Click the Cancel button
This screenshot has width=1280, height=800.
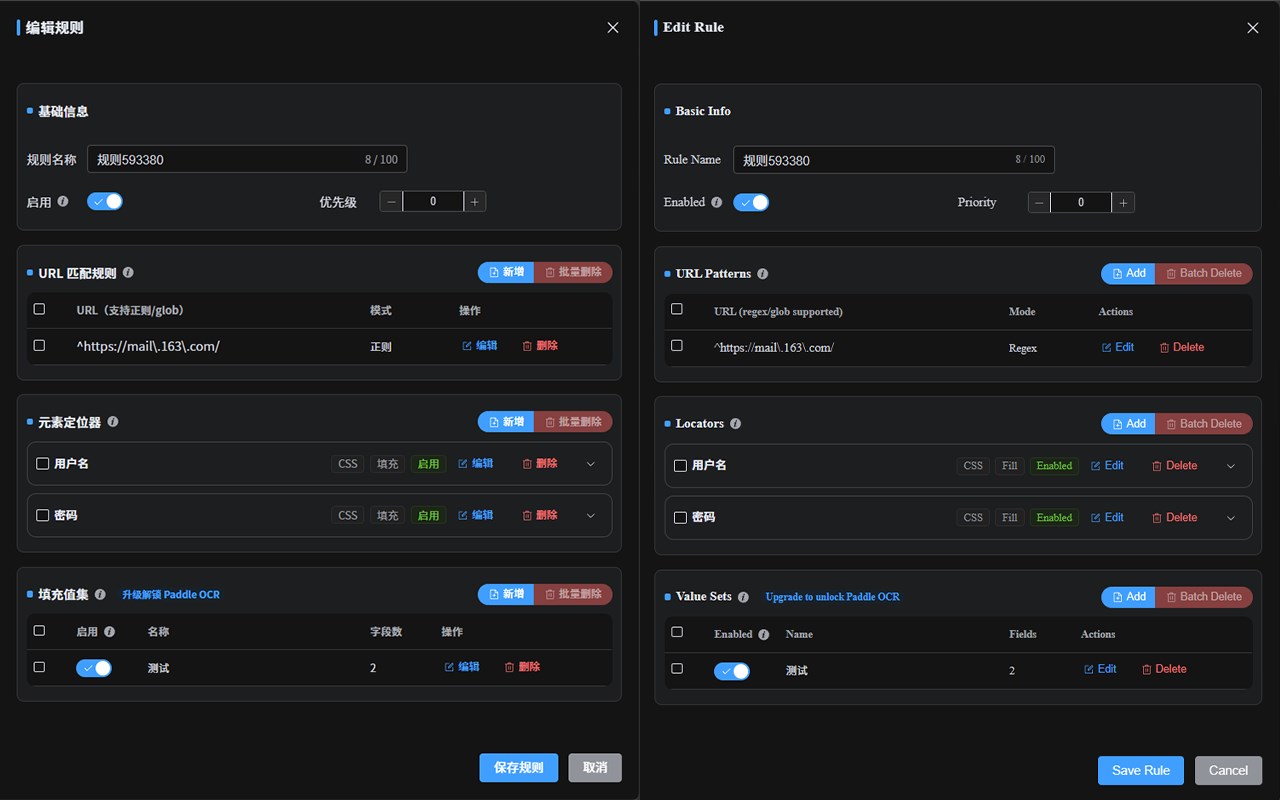pyautogui.click(x=1228, y=770)
